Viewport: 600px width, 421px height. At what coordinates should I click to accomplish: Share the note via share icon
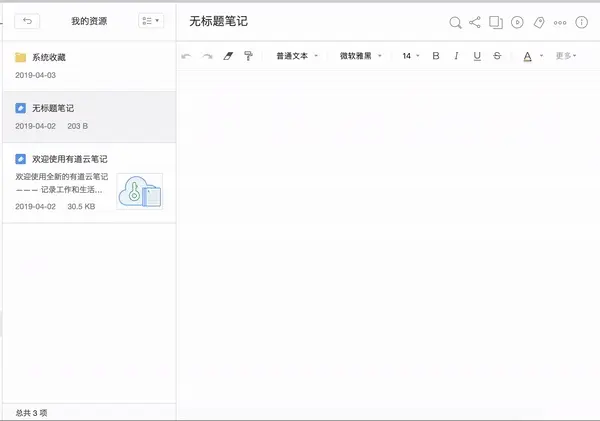475,22
